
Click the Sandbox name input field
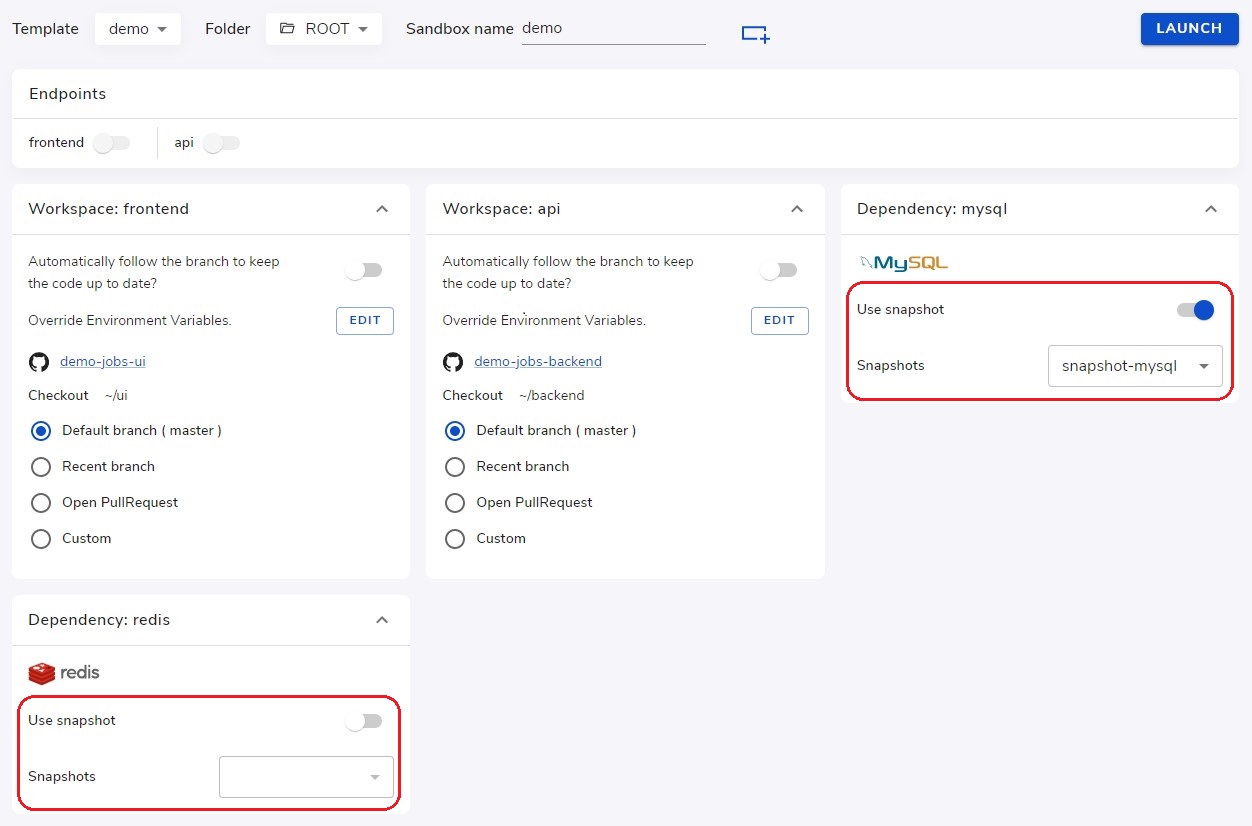613,29
